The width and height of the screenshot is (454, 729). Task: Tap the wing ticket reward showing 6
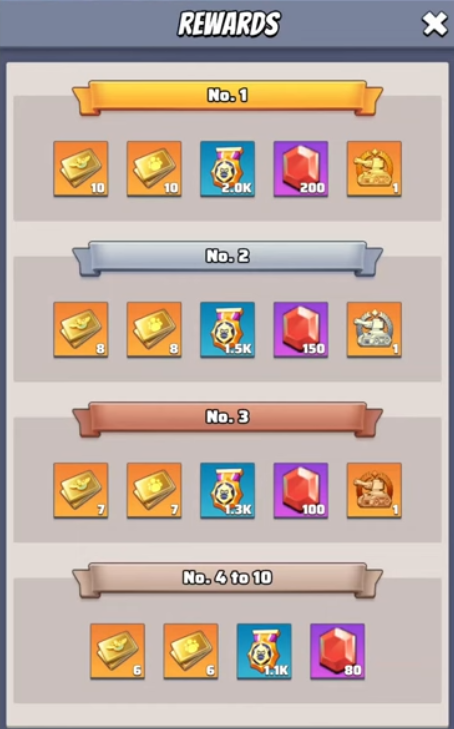tap(118, 651)
